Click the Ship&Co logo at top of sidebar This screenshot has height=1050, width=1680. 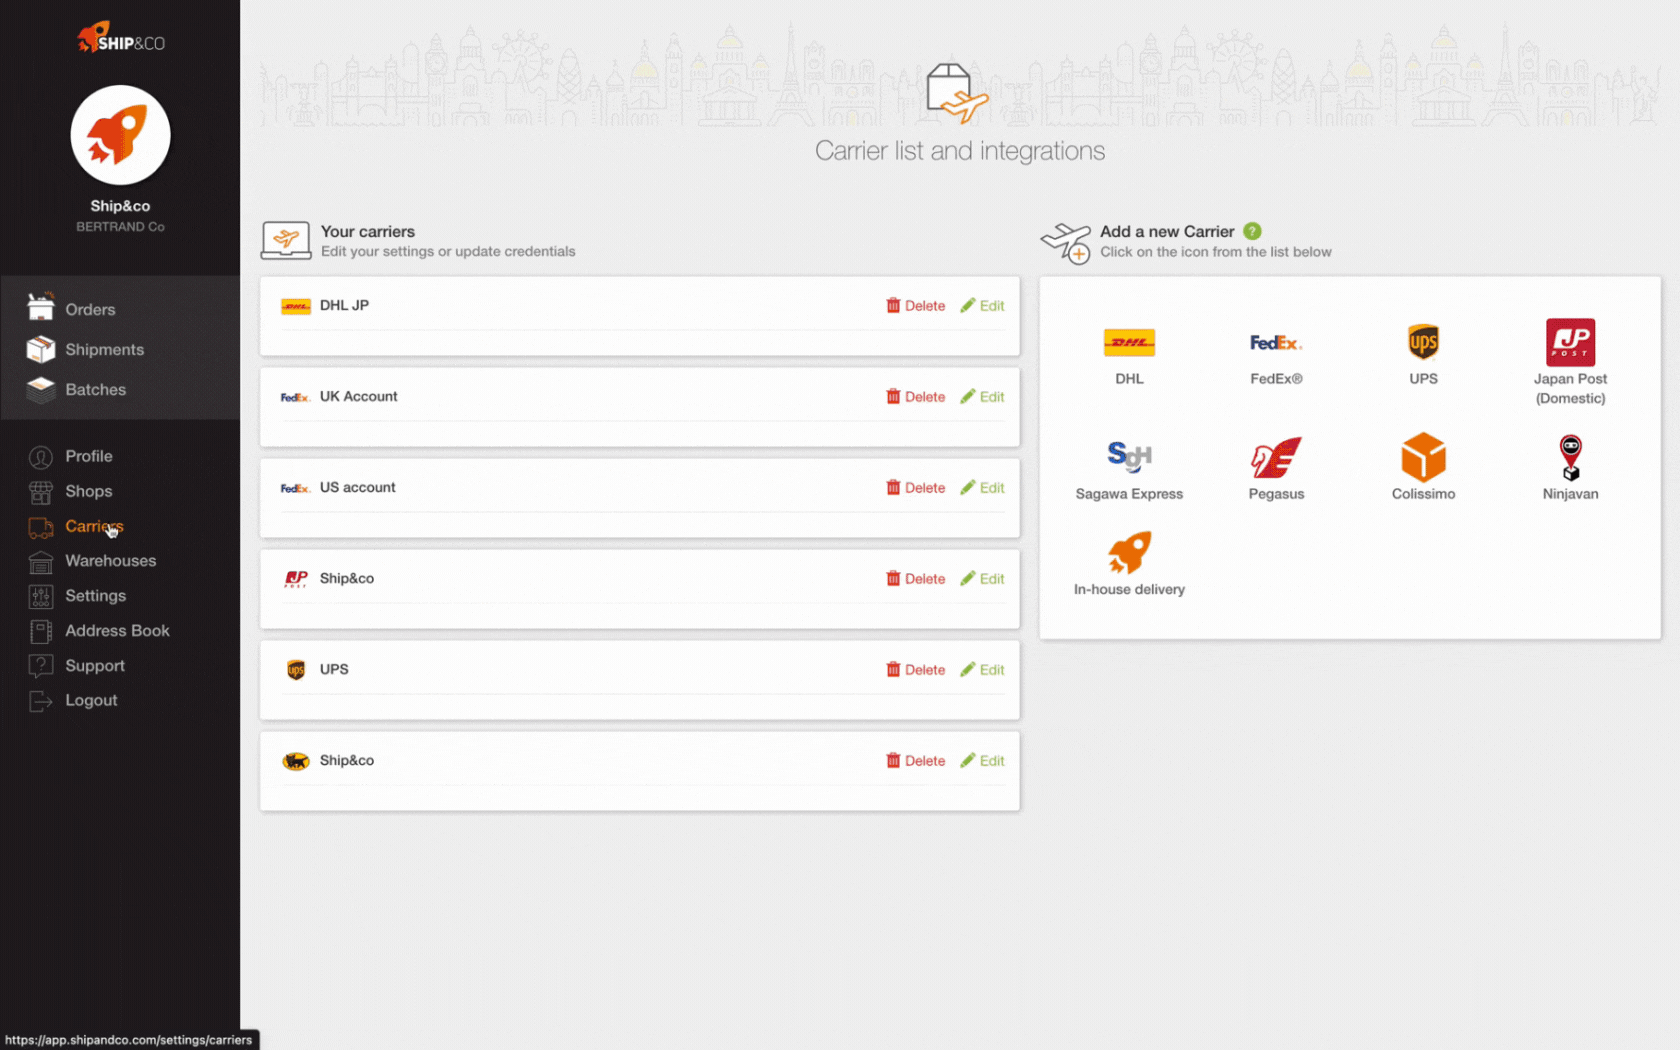click(x=120, y=38)
